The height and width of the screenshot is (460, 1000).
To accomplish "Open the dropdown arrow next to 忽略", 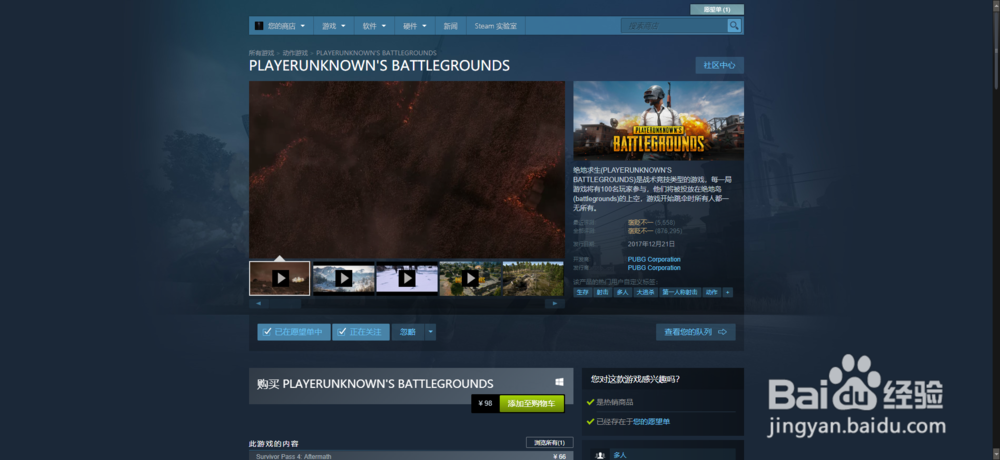I will (430, 332).
